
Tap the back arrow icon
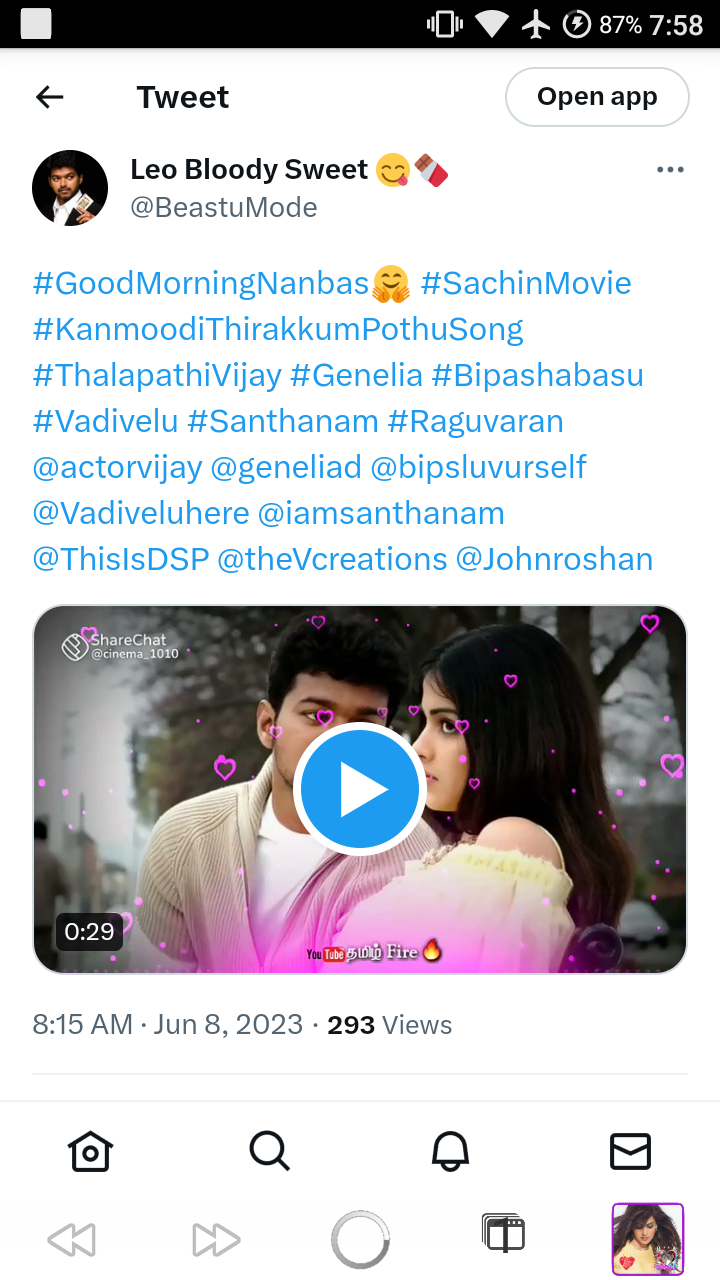click(49, 97)
